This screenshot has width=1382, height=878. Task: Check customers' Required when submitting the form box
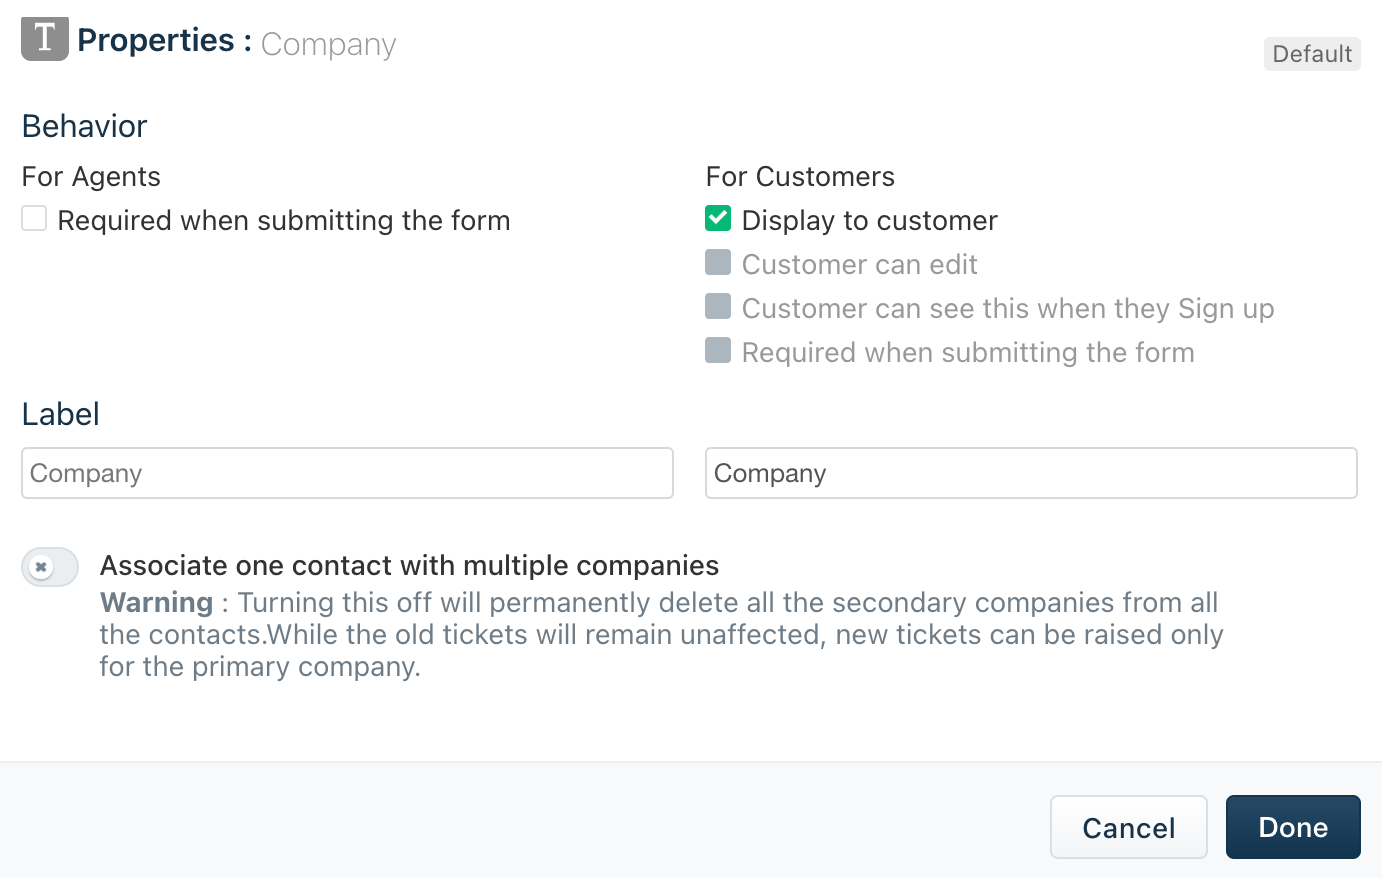(x=718, y=351)
